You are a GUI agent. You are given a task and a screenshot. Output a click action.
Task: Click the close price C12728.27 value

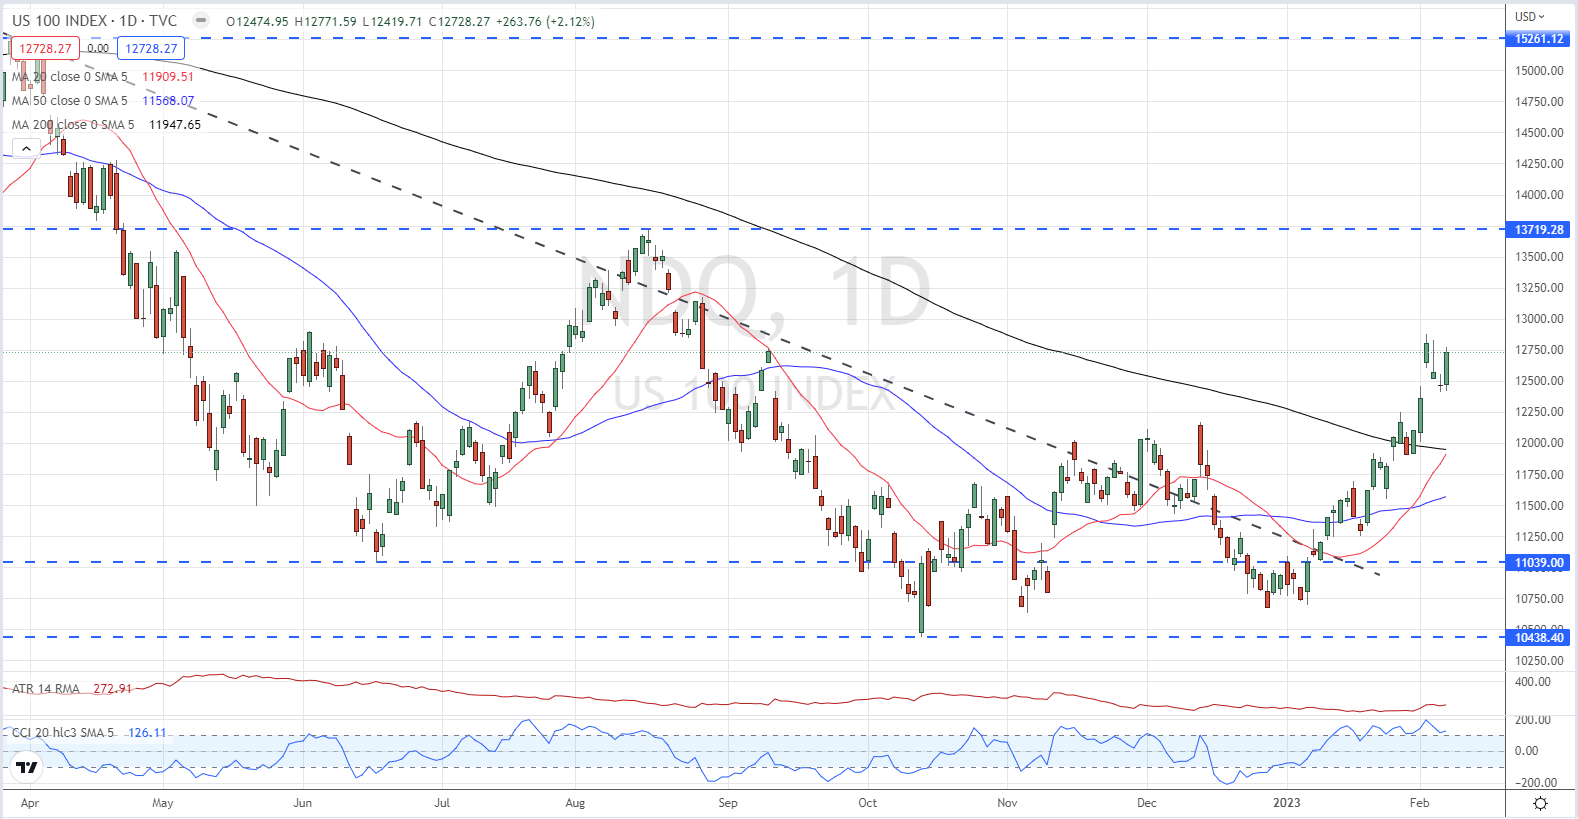[x=459, y=21]
